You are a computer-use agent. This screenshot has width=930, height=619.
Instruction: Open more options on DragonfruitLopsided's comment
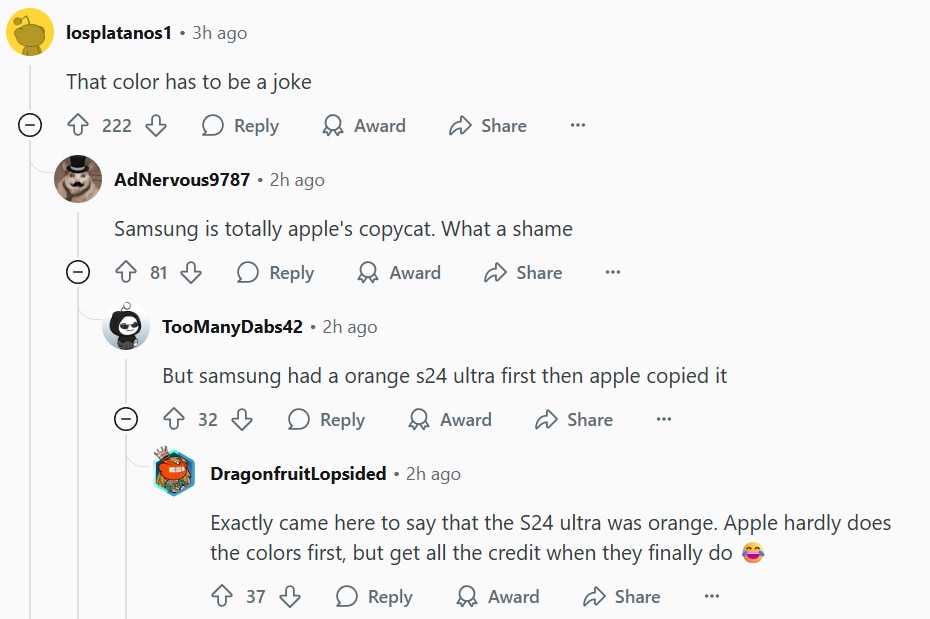711,597
